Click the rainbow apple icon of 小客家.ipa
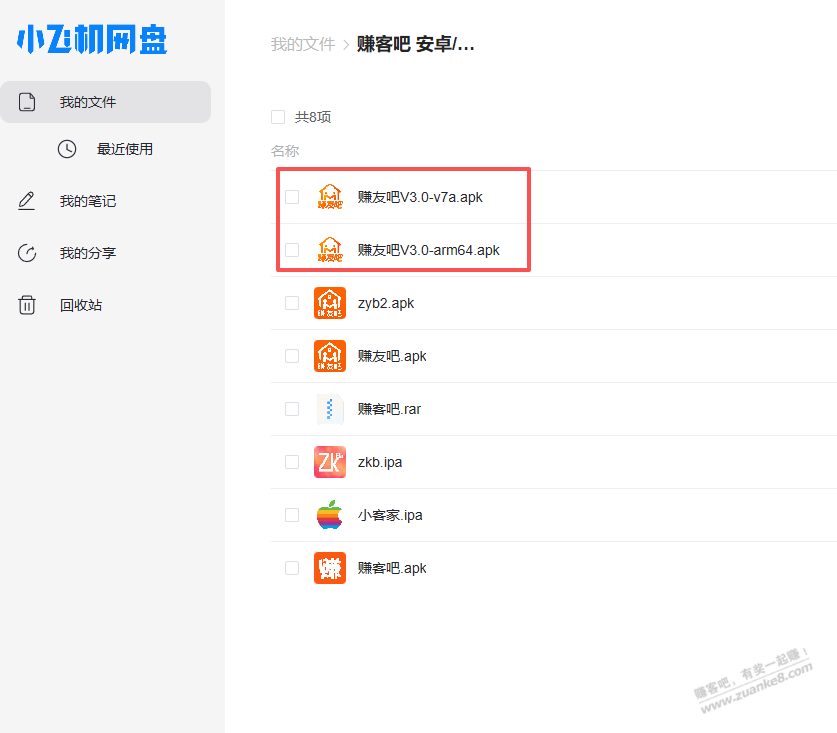This screenshot has height=733, width=837. (330, 515)
